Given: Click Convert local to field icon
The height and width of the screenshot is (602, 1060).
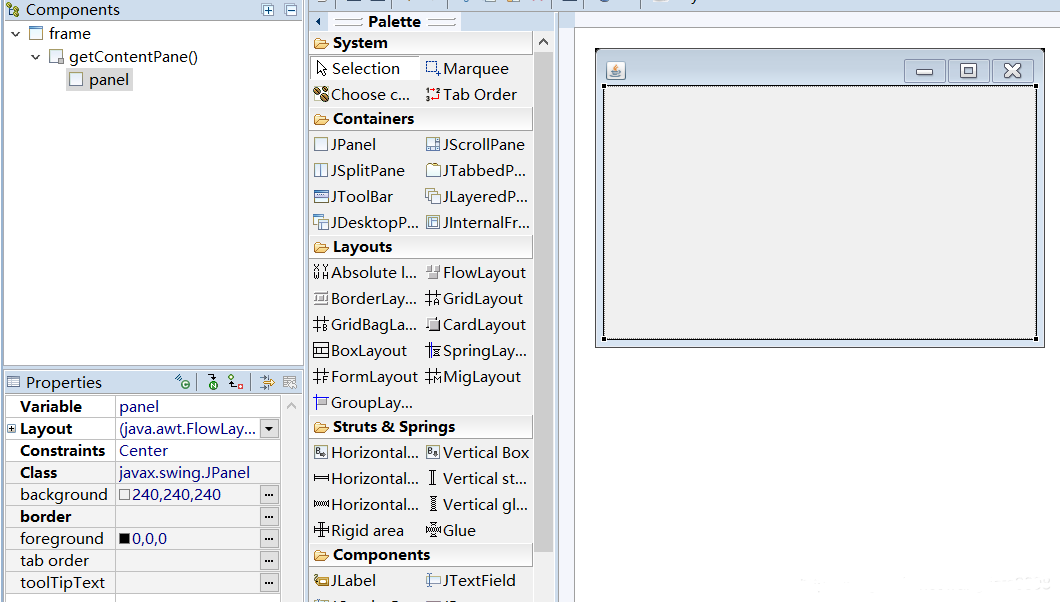Looking at the screenshot, I should 235,382.
